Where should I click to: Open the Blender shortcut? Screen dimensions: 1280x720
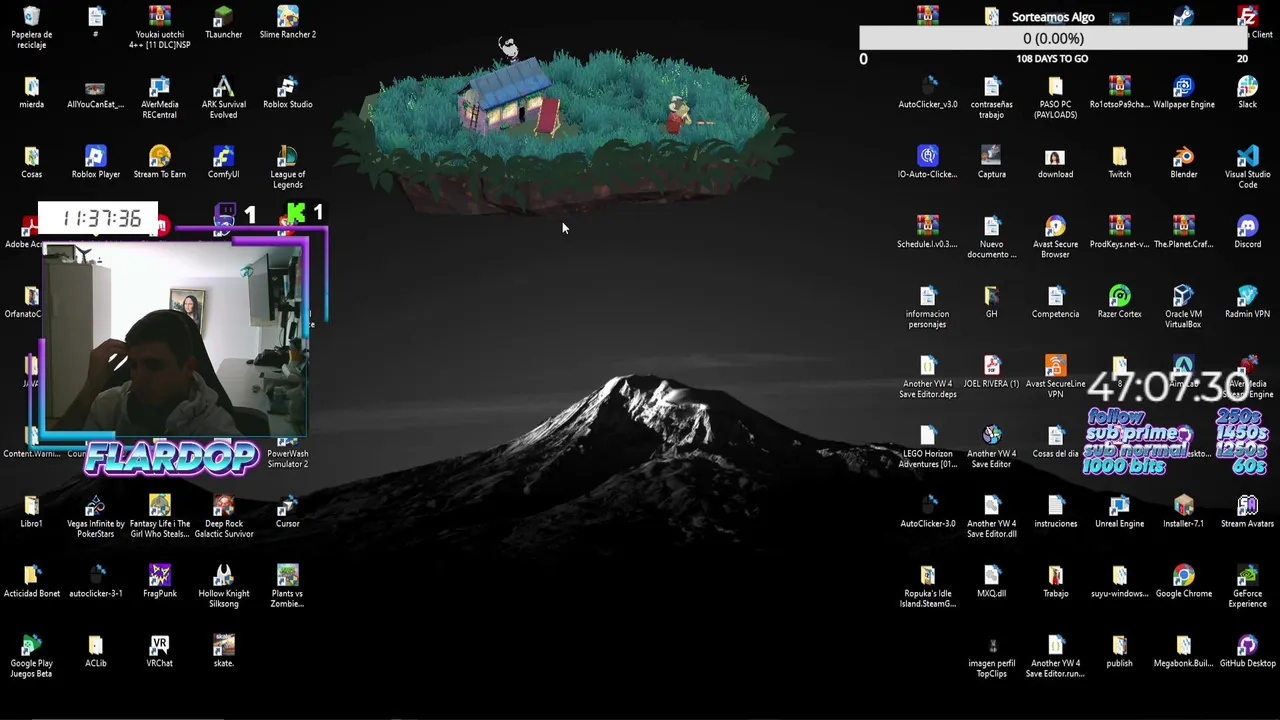click(x=1183, y=157)
